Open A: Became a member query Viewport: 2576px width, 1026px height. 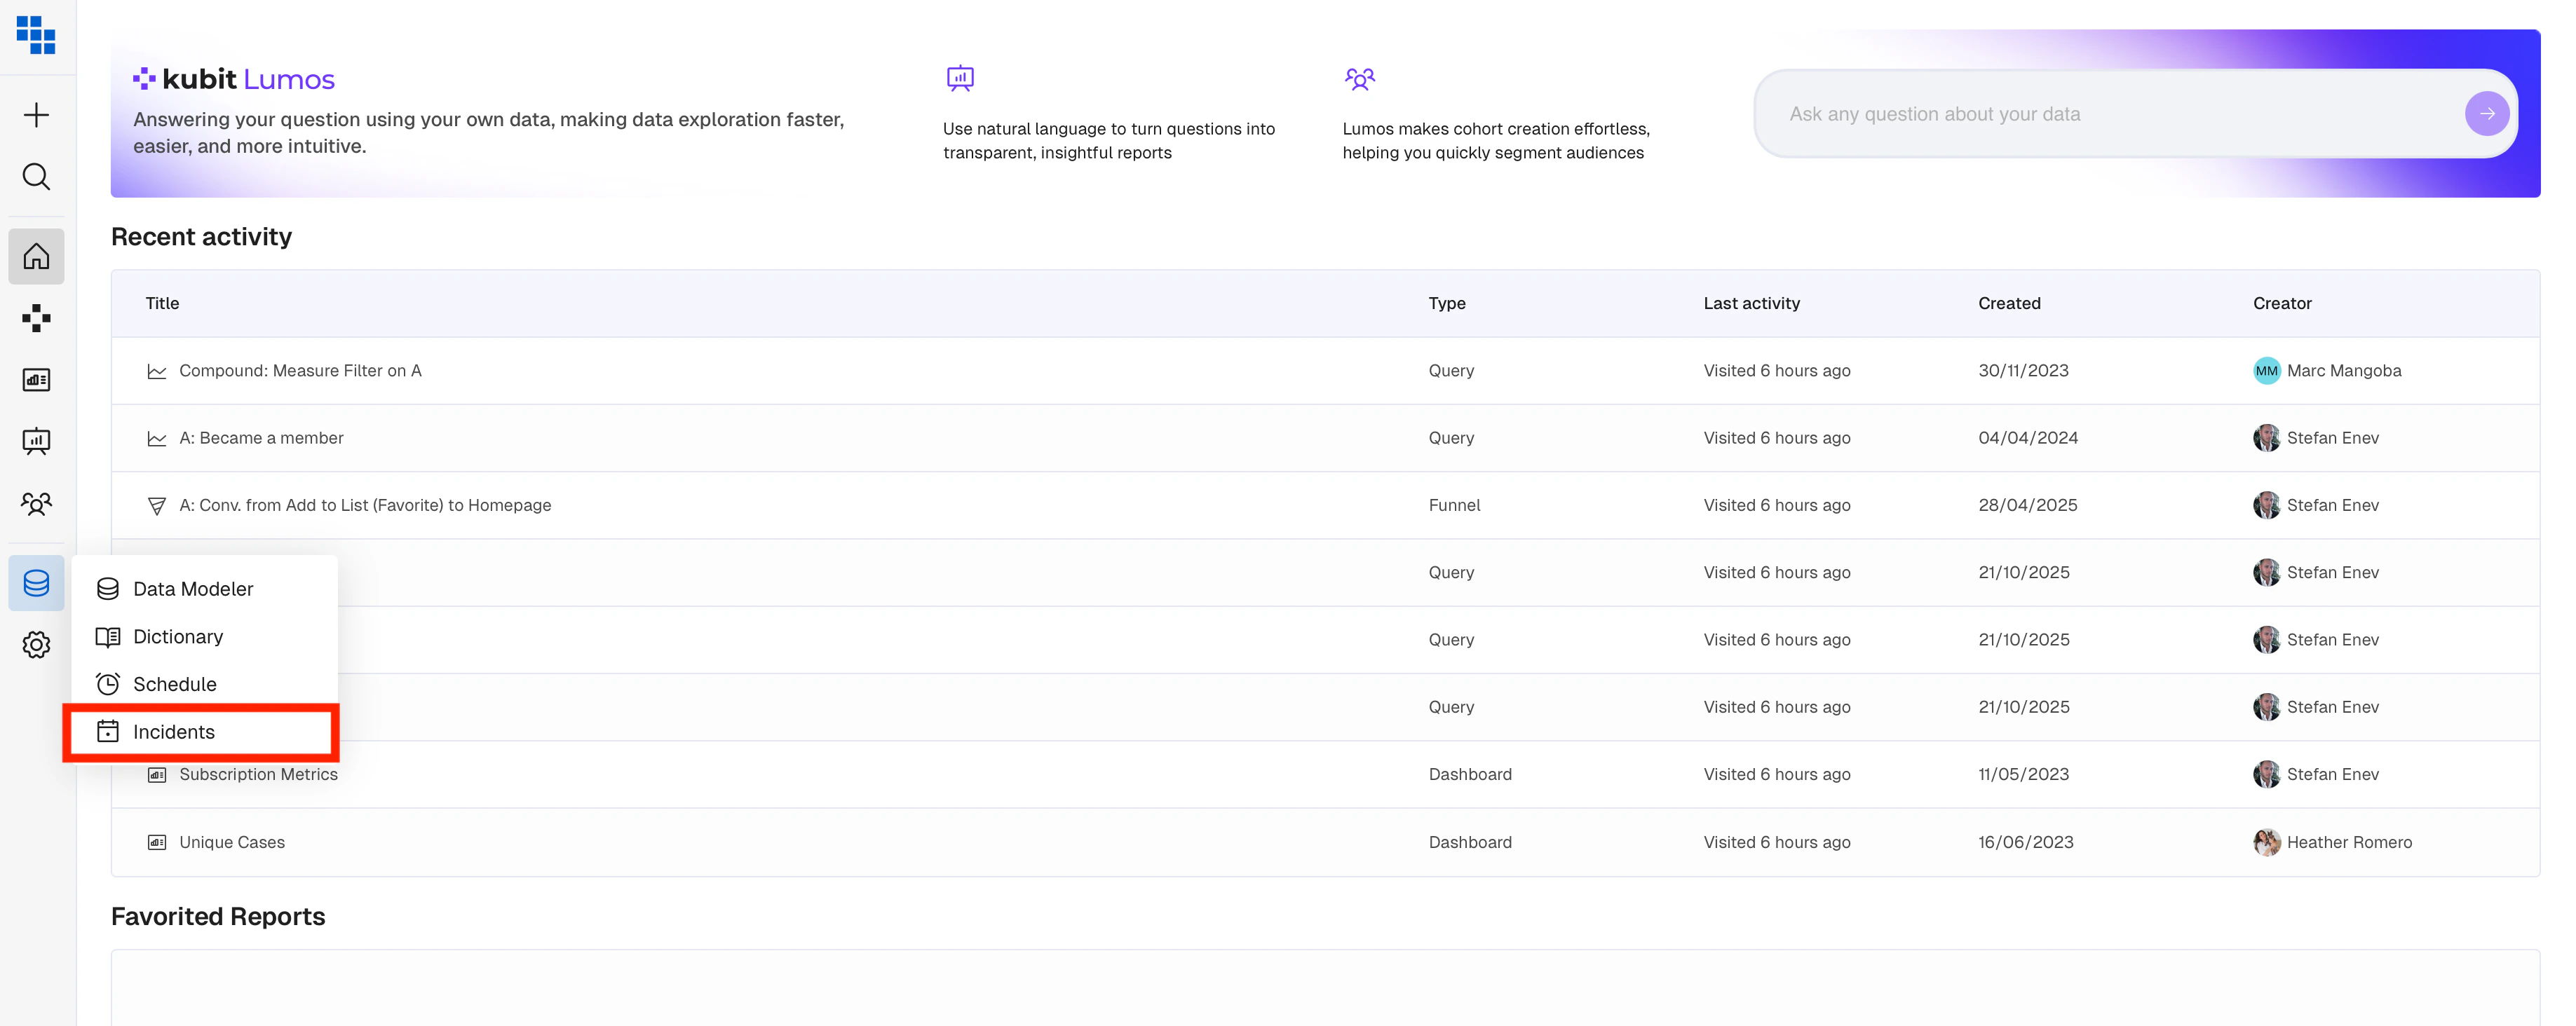coord(261,438)
